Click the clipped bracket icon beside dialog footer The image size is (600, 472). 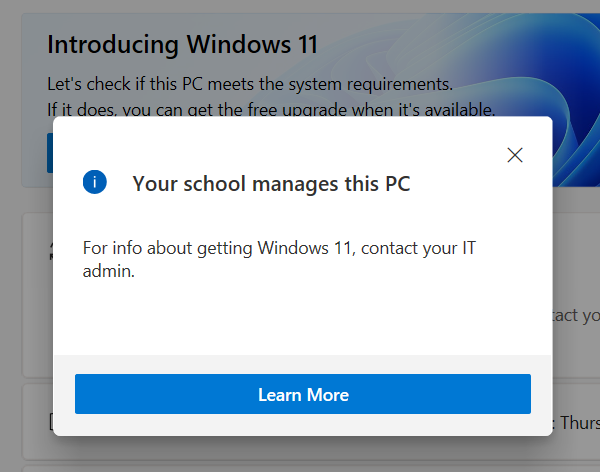51,421
